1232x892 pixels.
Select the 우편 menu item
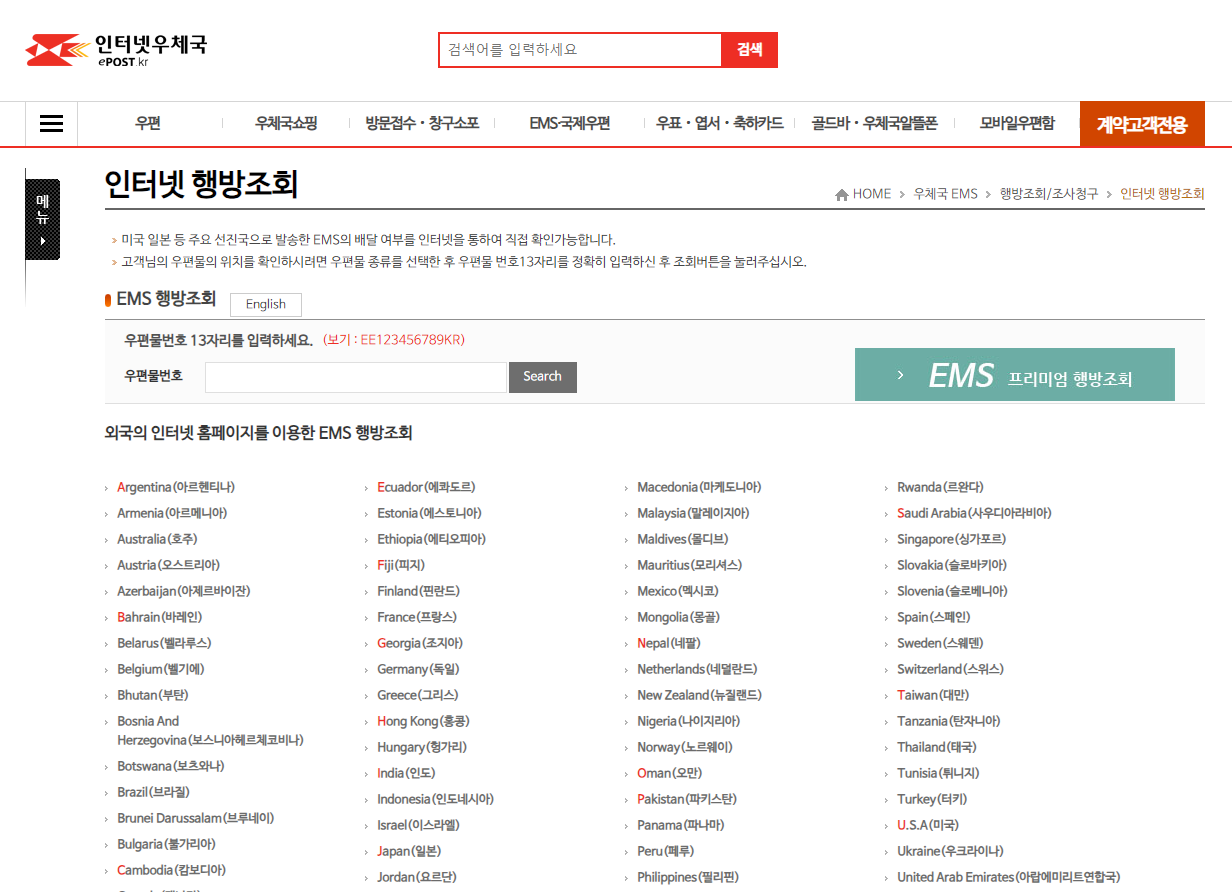(148, 123)
